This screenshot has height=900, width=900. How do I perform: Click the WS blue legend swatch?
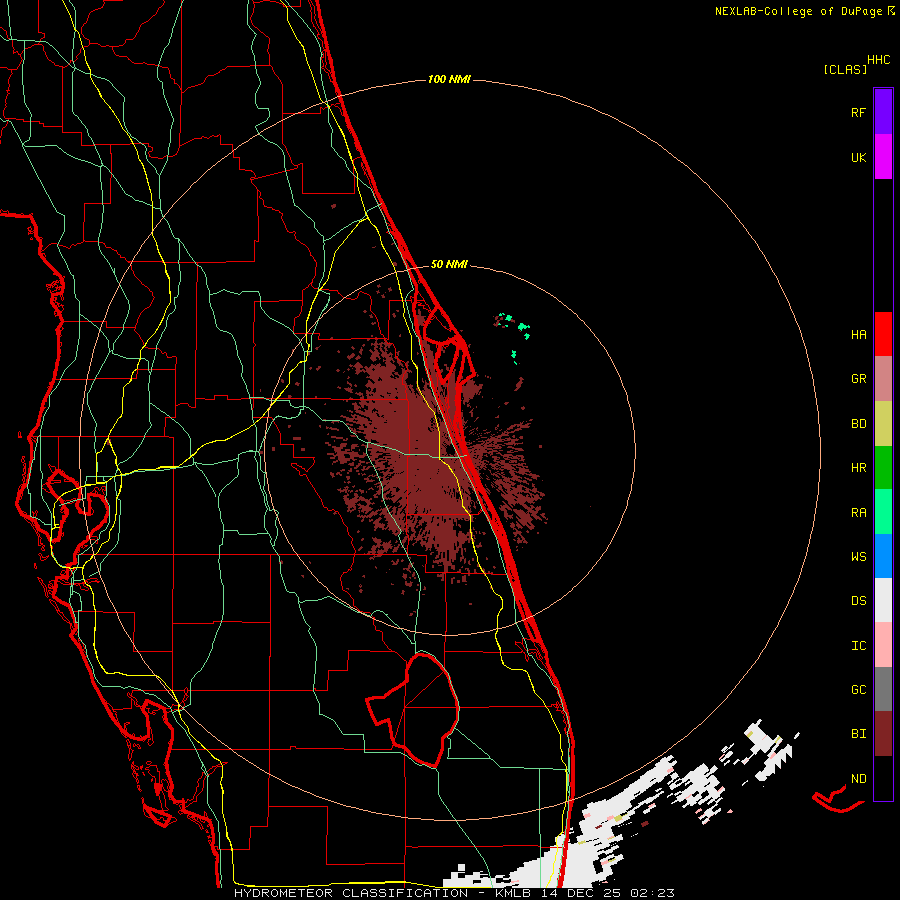point(883,556)
